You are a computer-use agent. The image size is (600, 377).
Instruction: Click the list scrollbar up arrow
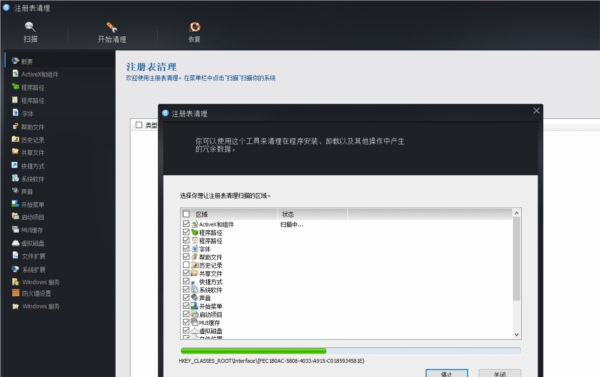(516, 213)
